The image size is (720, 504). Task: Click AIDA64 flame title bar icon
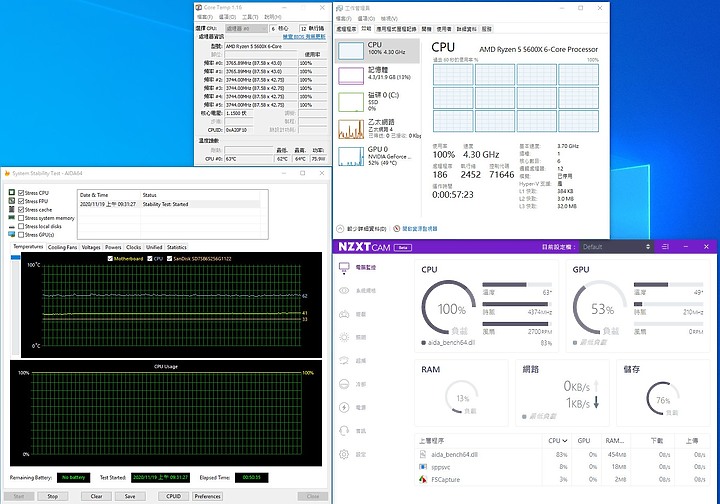pos(7,173)
